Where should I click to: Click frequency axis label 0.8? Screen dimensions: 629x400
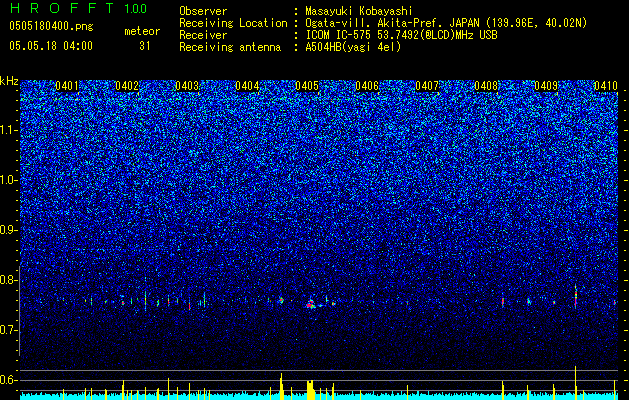[9, 280]
